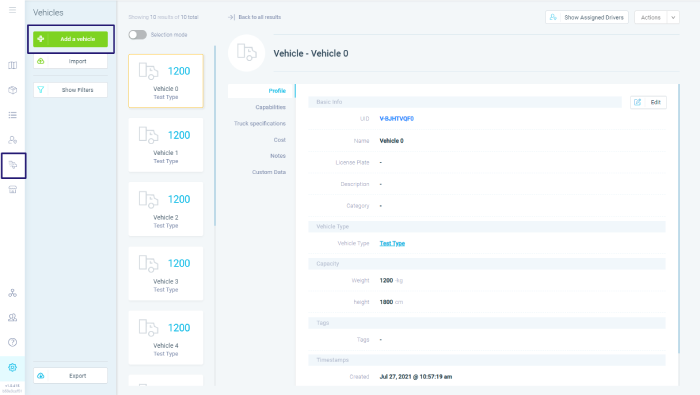Open the map view sidebar icon
The width and height of the screenshot is (700, 395).
point(12,65)
